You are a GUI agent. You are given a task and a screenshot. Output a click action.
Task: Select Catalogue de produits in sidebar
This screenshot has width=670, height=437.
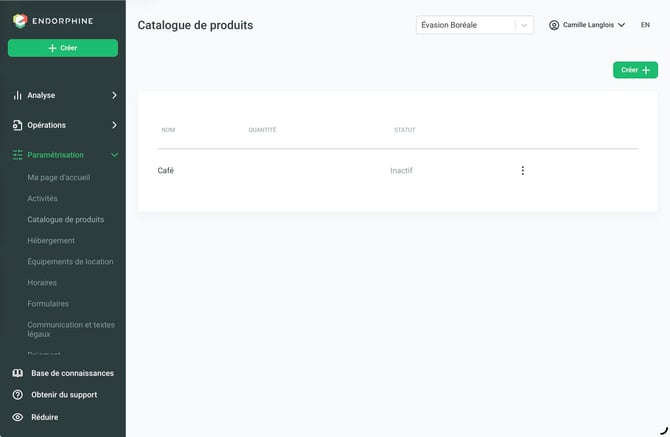pyautogui.click(x=66, y=220)
